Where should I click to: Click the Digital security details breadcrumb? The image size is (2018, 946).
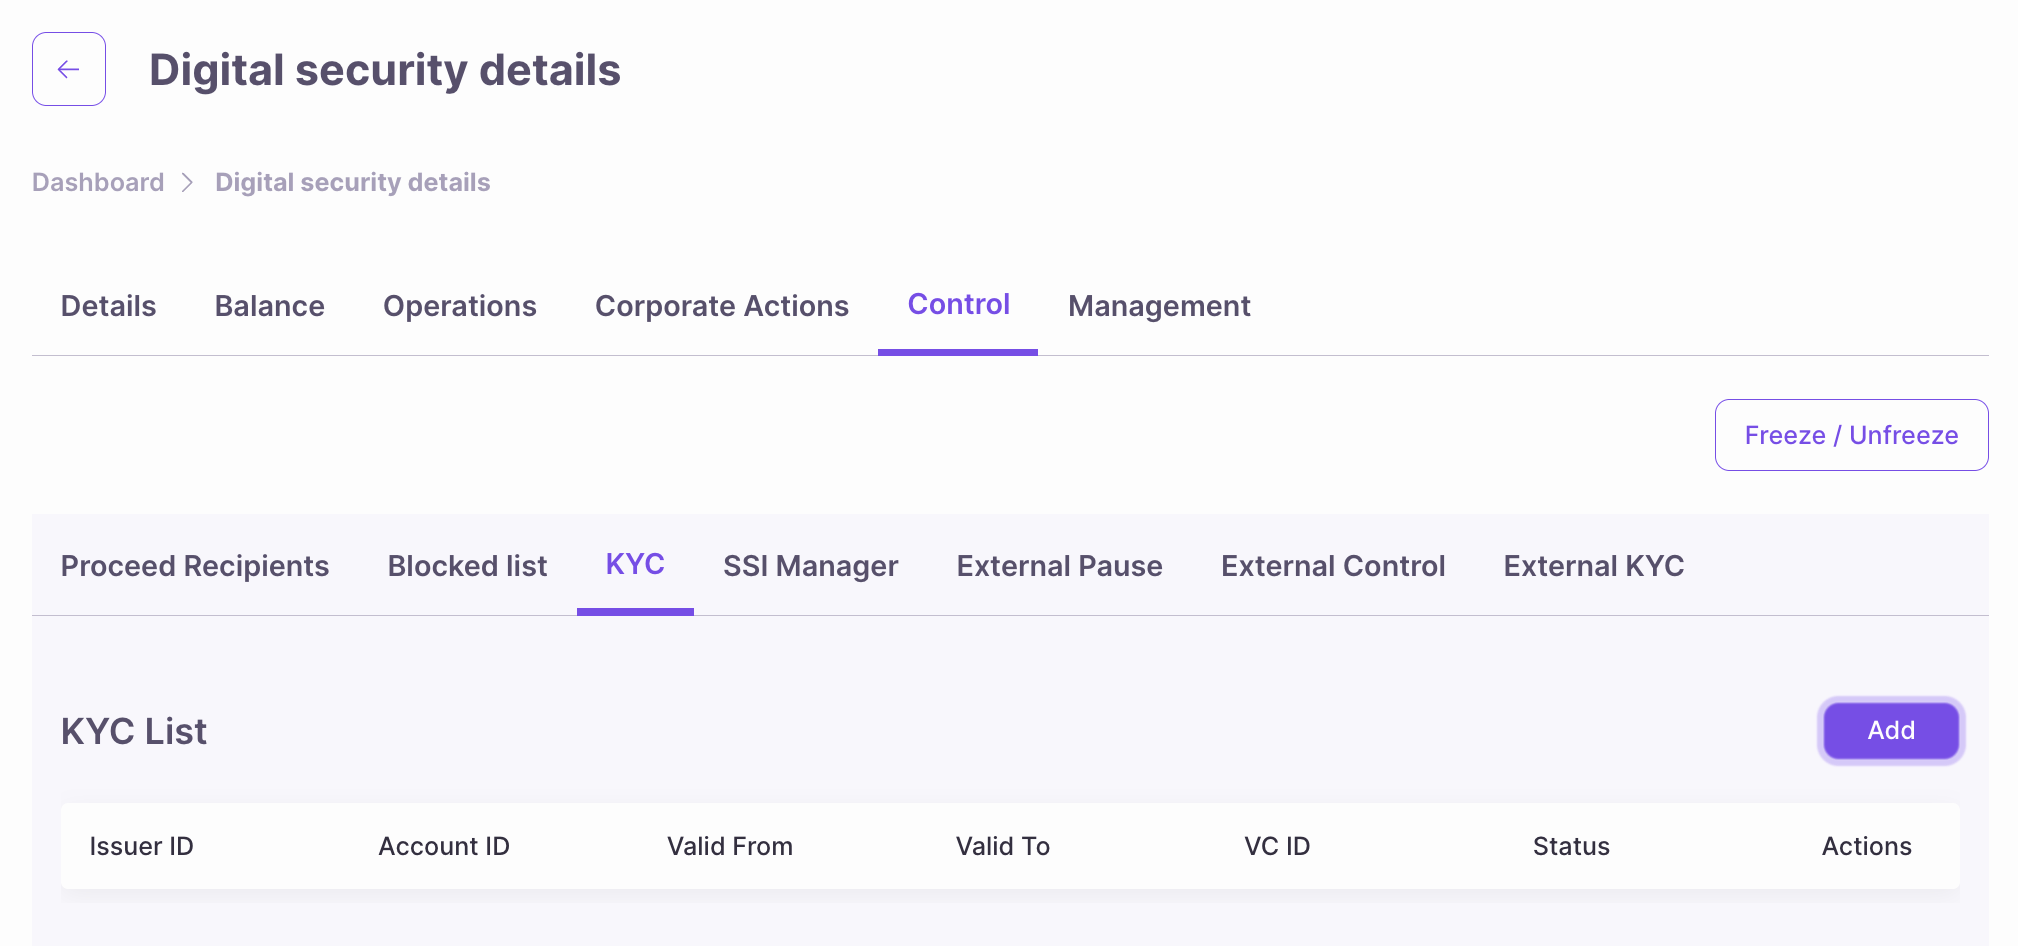(x=353, y=182)
